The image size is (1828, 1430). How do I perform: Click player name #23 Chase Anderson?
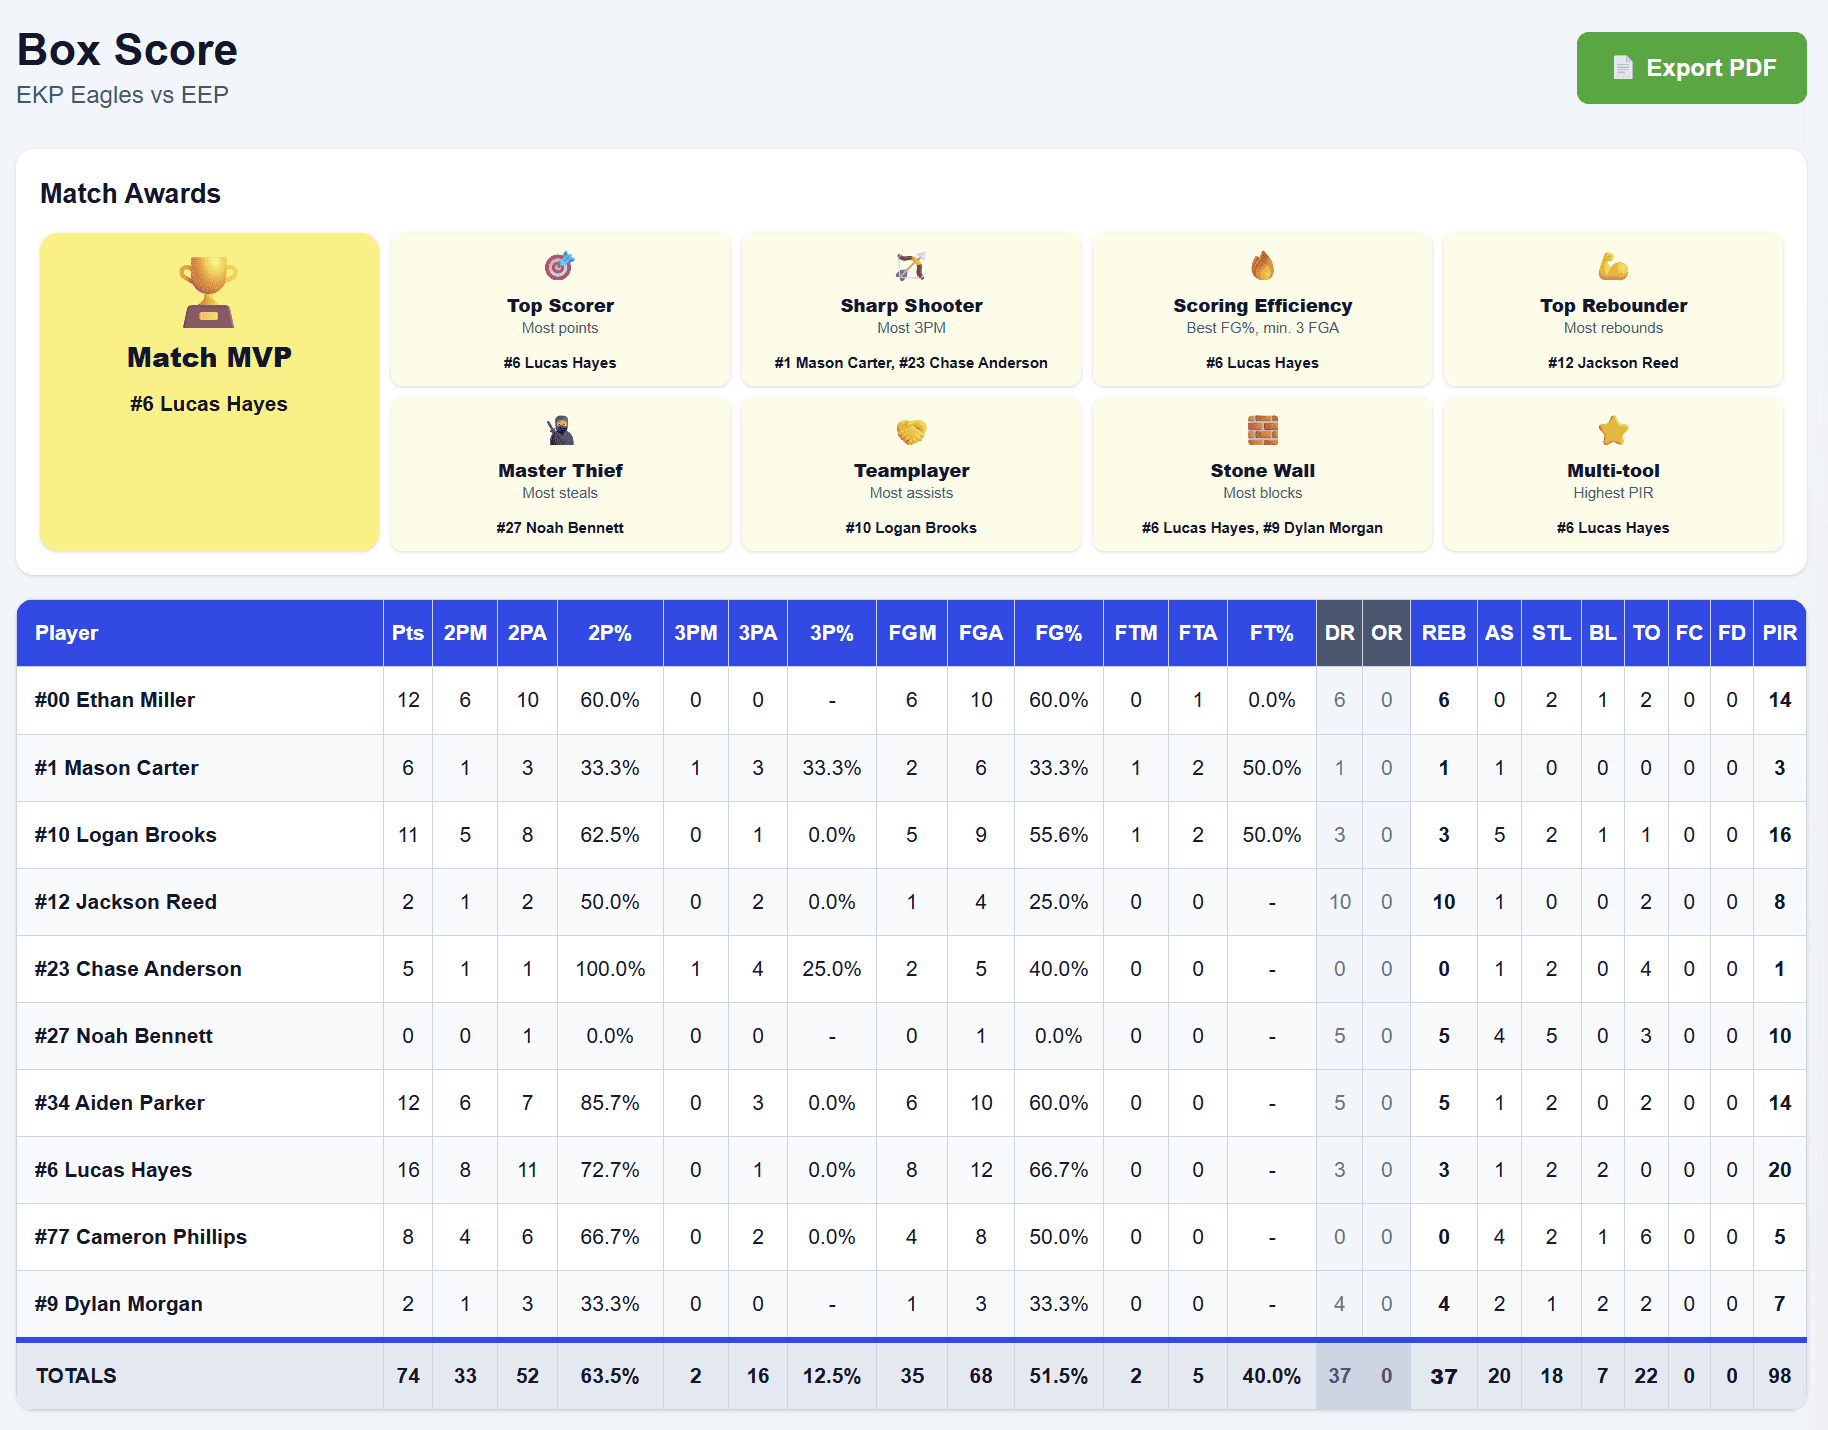coord(138,969)
